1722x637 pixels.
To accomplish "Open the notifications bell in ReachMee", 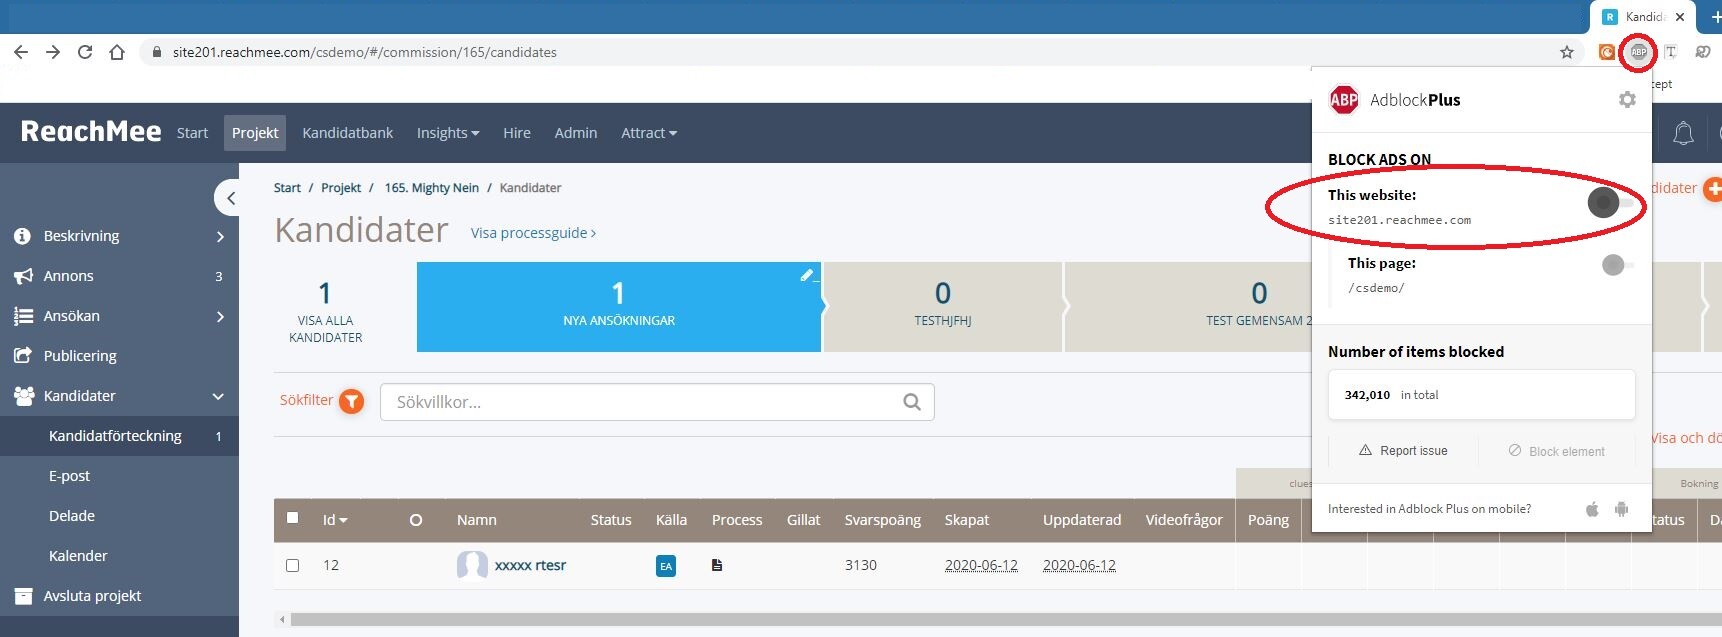I will pos(1683,133).
